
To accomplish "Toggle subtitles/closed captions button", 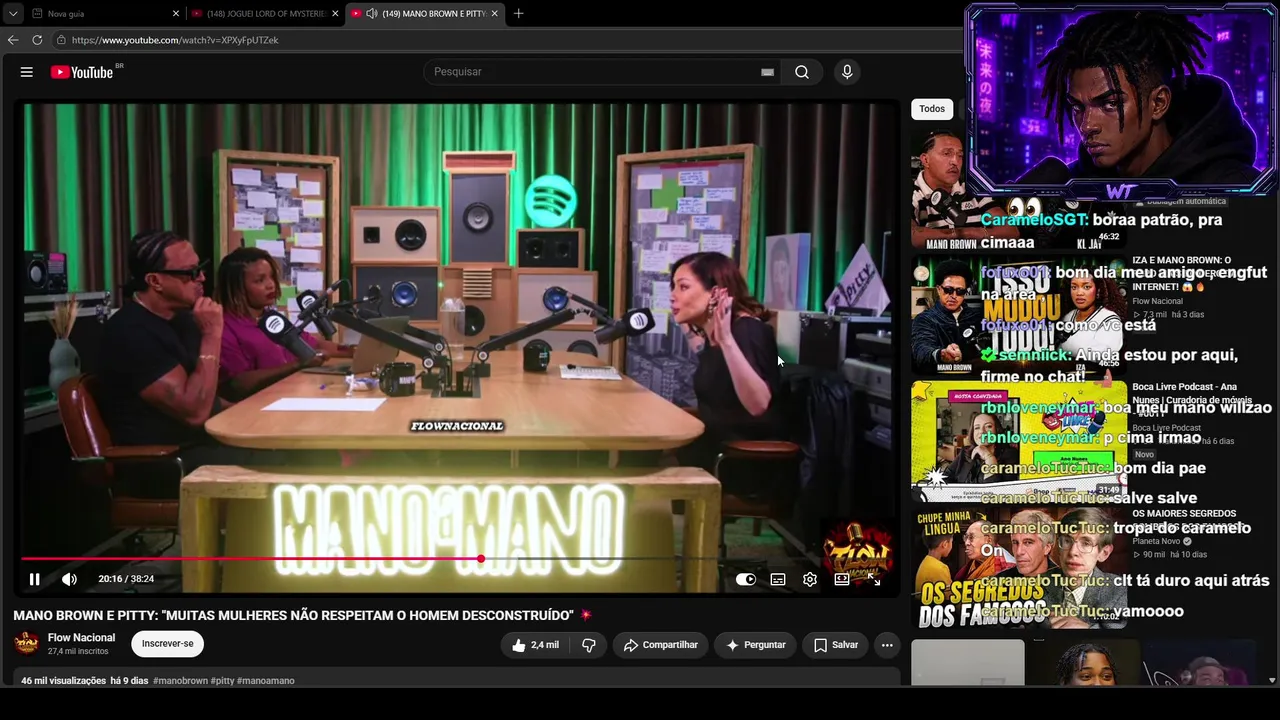I will coord(778,579).
